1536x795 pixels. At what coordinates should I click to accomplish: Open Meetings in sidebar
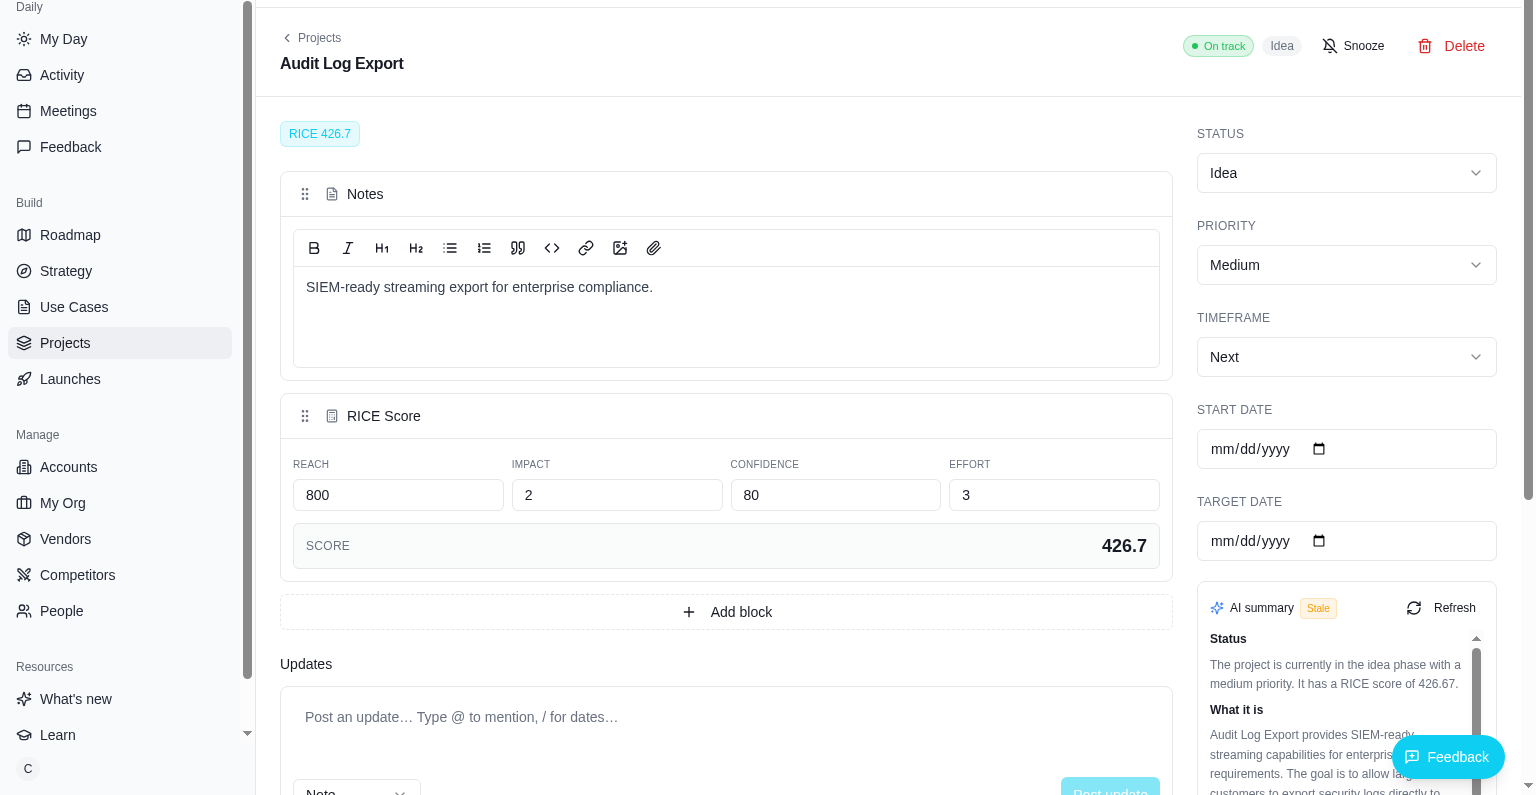(x=120, y=111)
